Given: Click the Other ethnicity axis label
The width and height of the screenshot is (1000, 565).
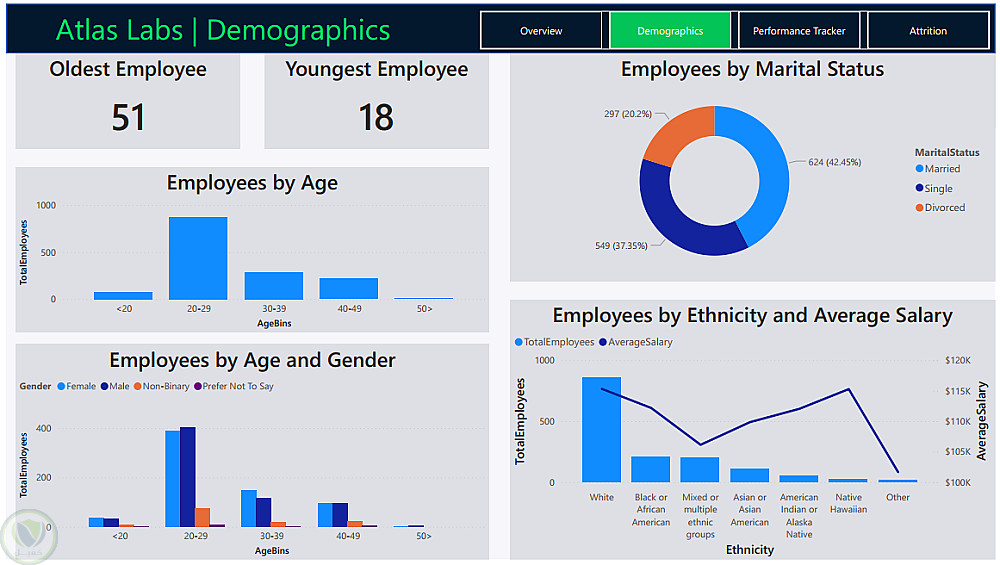Looking at the screenshot, I should click(x=897, y=497).
